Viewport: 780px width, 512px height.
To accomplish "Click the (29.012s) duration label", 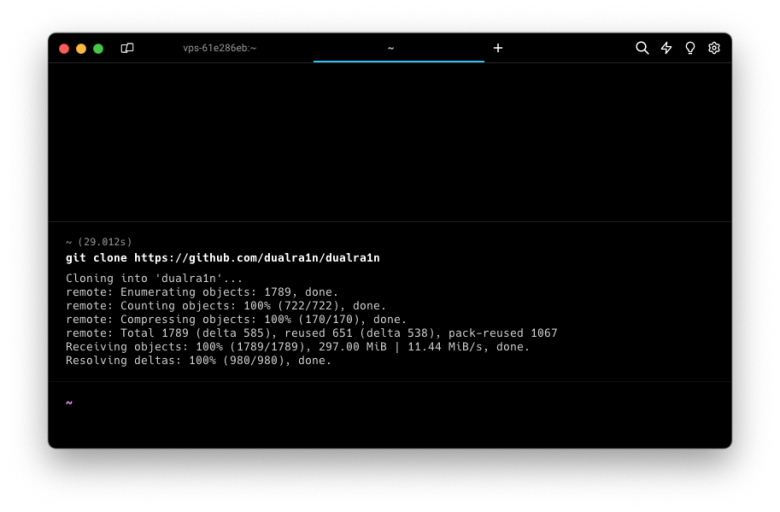I will [x=104, y=242].
